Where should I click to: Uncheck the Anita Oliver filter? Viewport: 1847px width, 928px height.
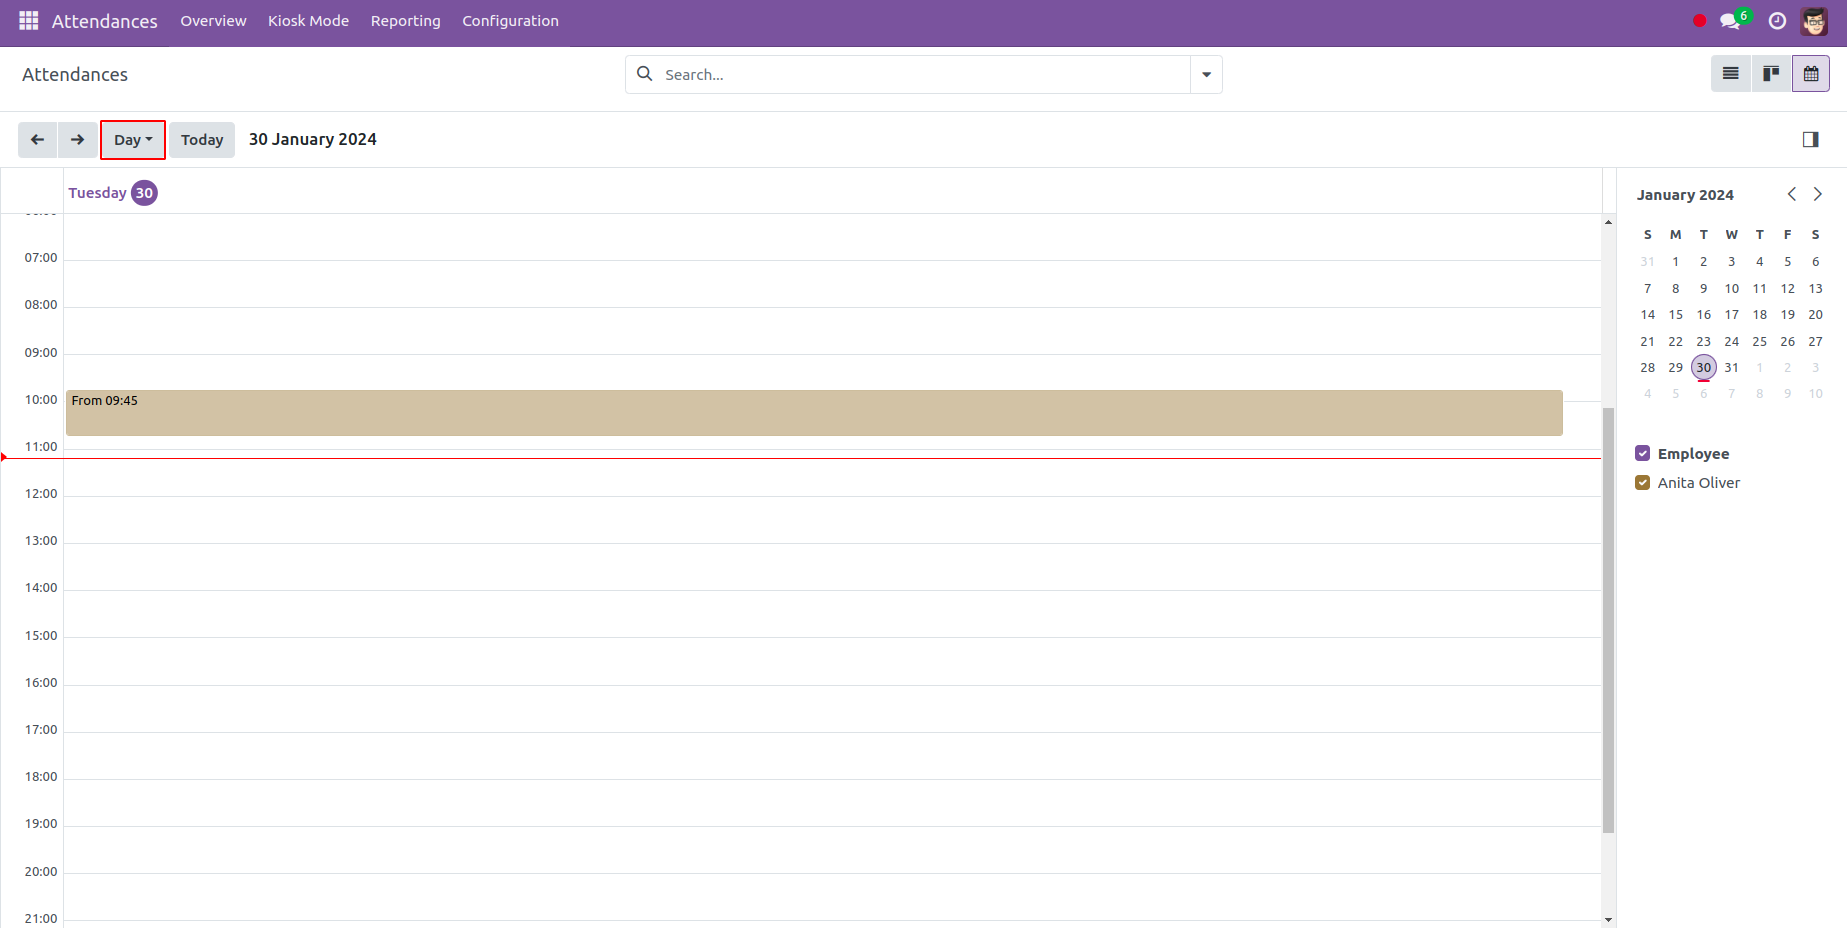point(1642,482)
